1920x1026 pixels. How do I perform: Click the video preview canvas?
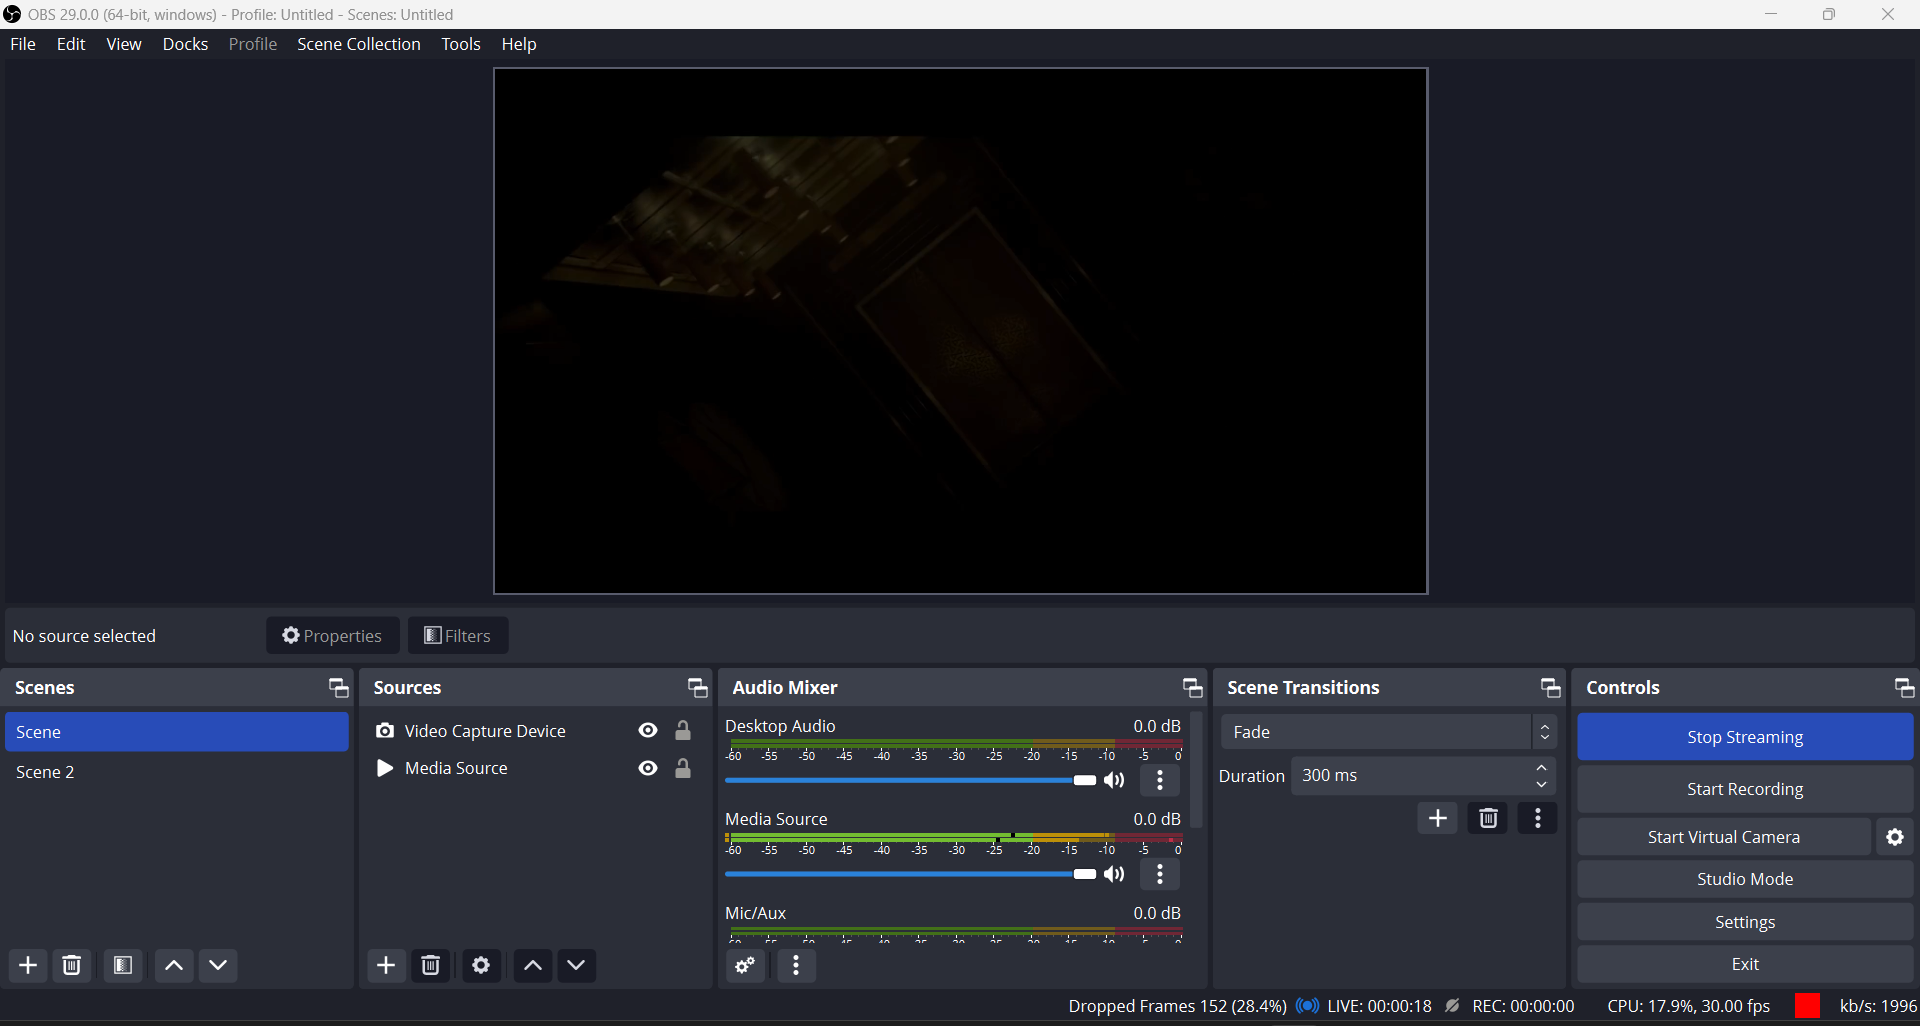961,331
